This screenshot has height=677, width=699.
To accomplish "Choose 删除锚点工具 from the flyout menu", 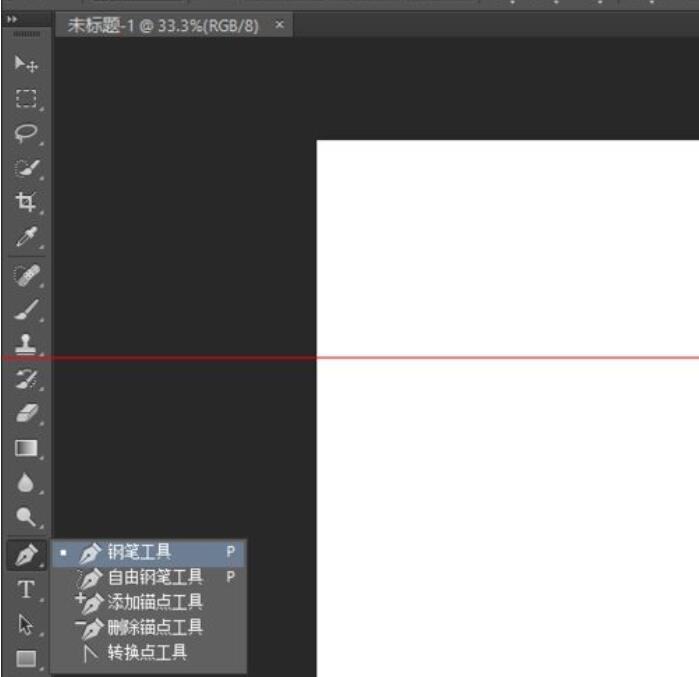I will click(149, 628).
